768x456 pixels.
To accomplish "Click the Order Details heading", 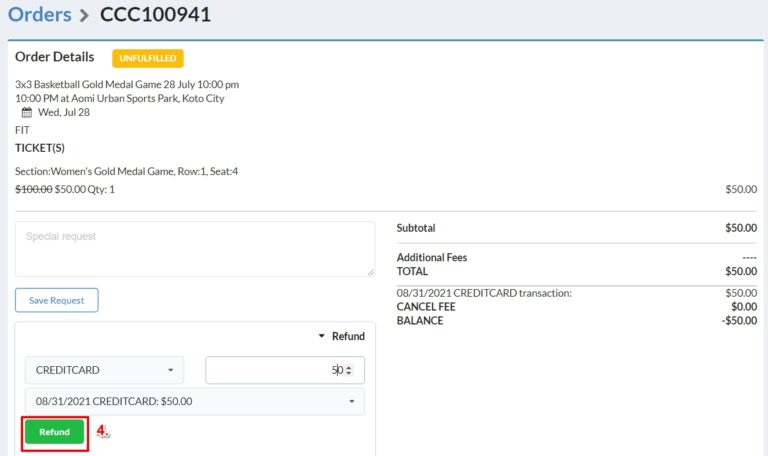I will (55, 57).
